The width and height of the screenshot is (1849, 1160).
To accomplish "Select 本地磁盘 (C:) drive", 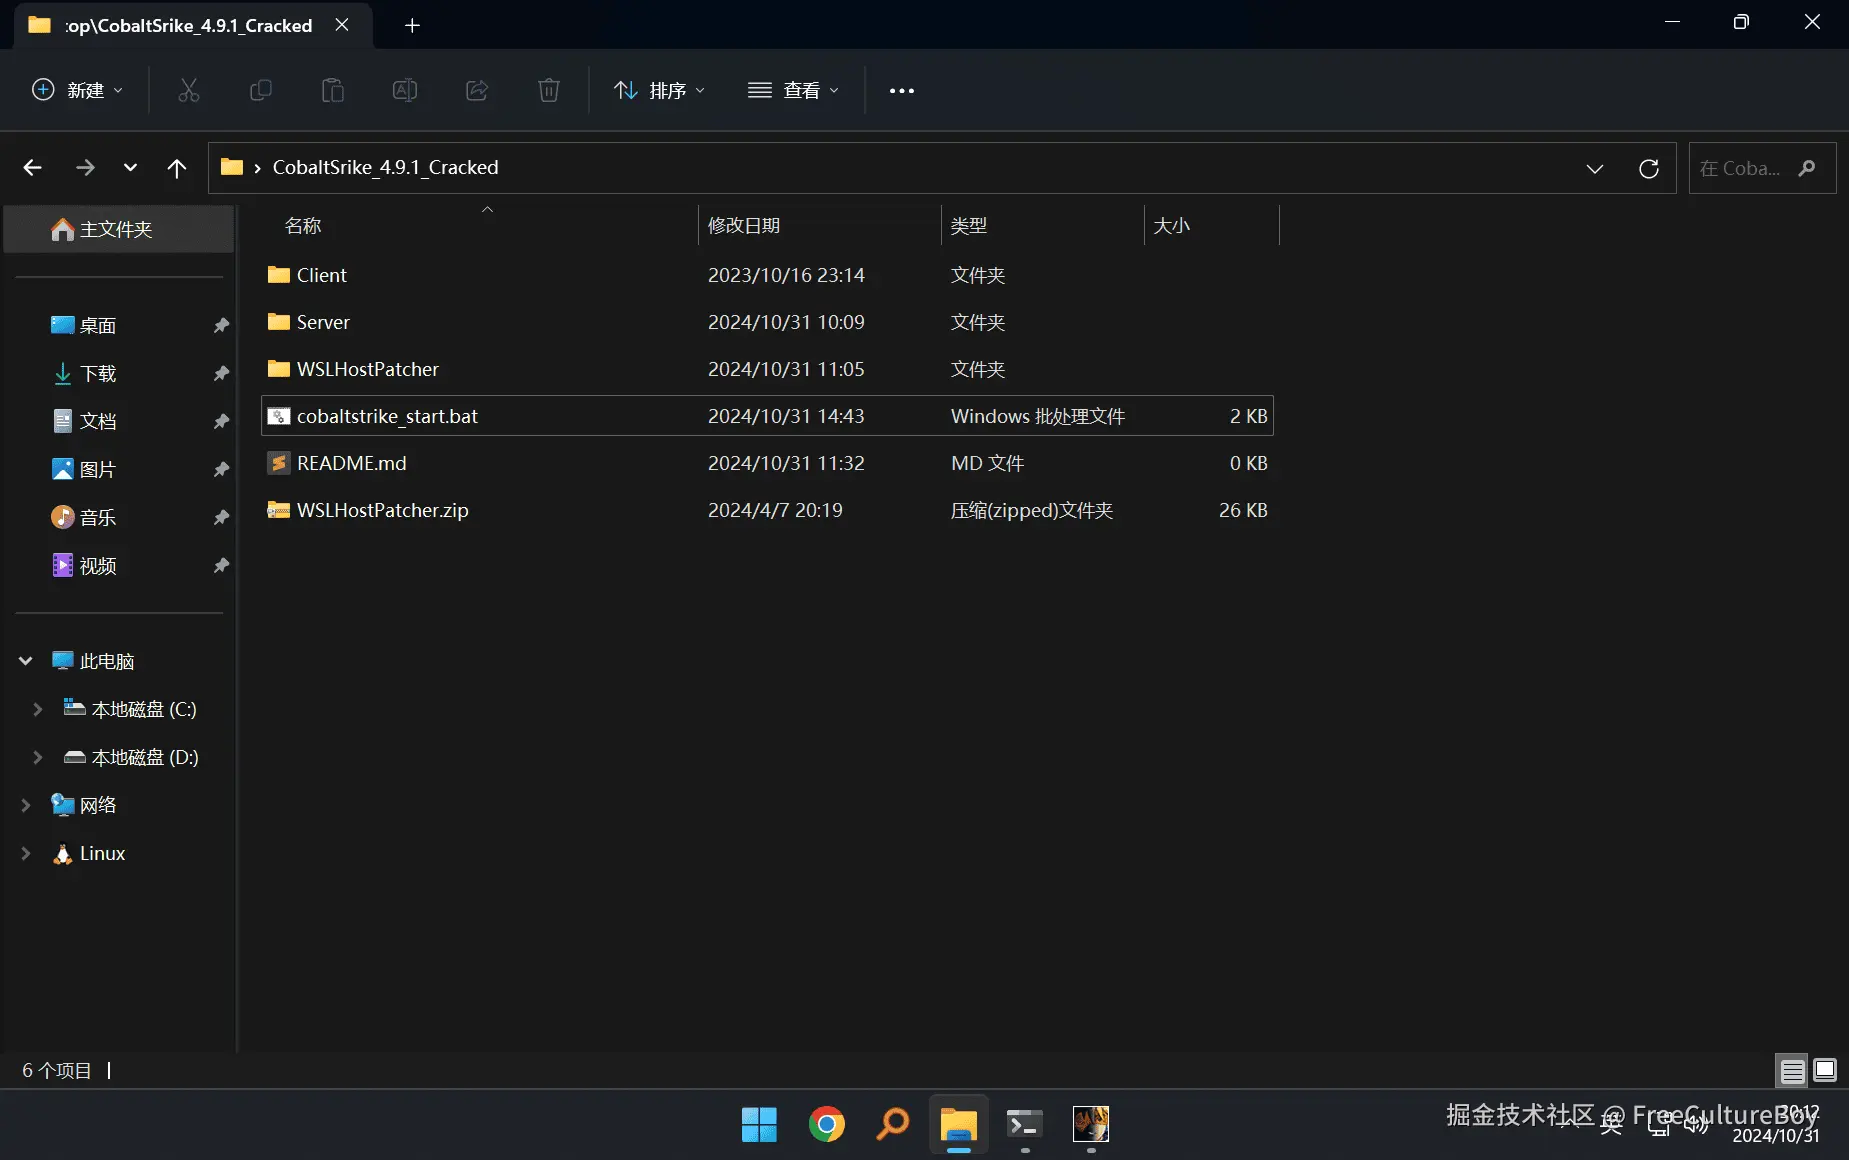I will click(x=144, y=709).
